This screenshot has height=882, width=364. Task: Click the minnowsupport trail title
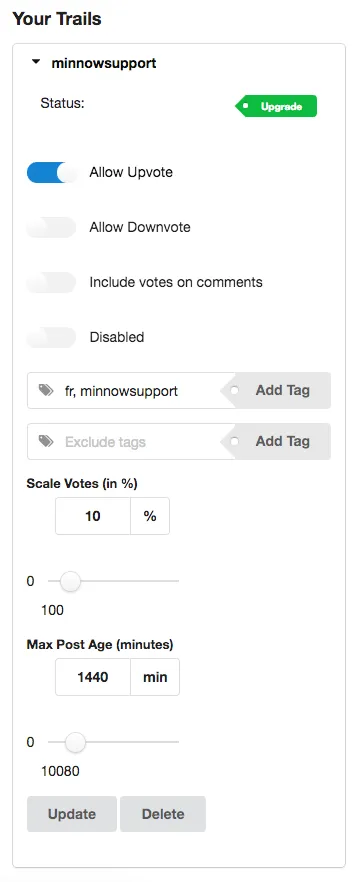[104, 63]
